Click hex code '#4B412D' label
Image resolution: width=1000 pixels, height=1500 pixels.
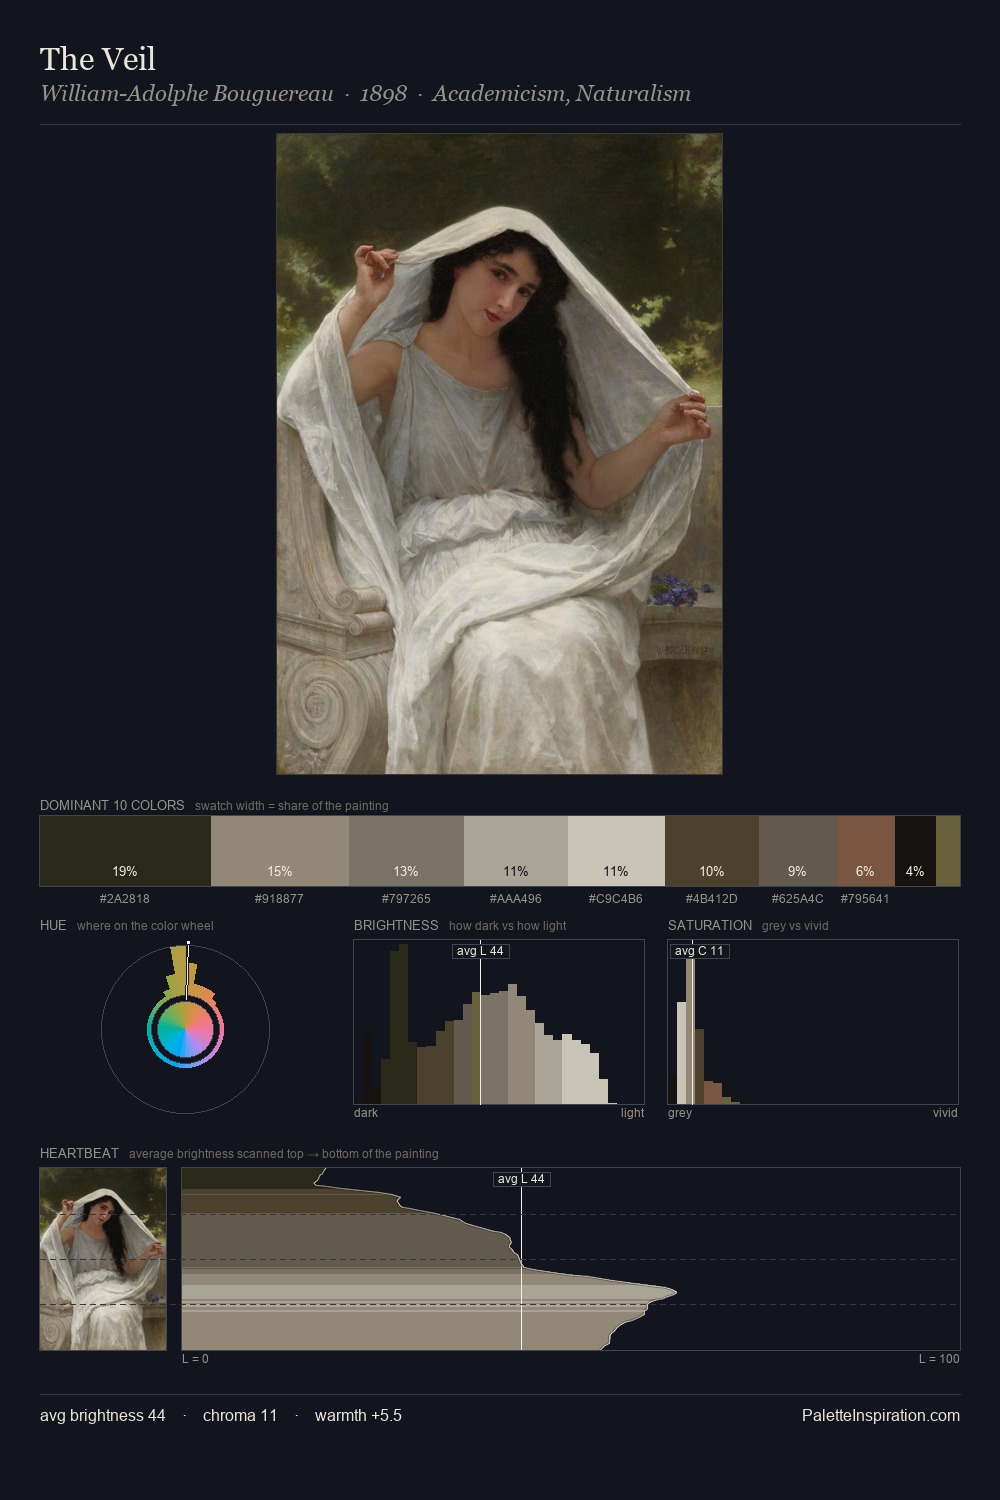click(x=712, y=899)
